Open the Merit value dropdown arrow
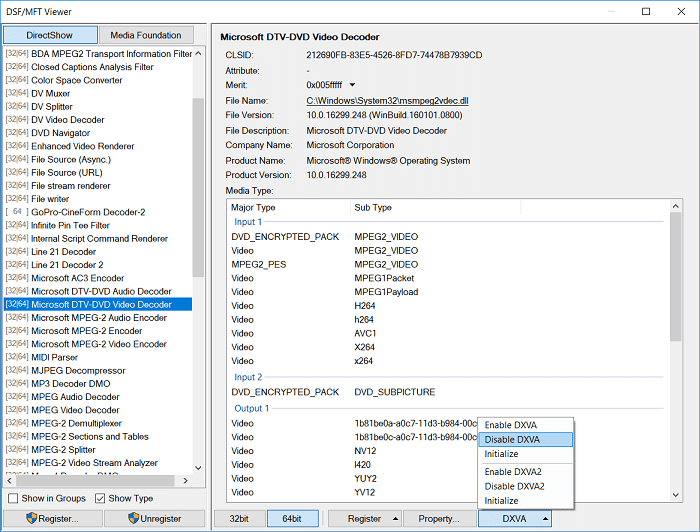 [352, 85]
